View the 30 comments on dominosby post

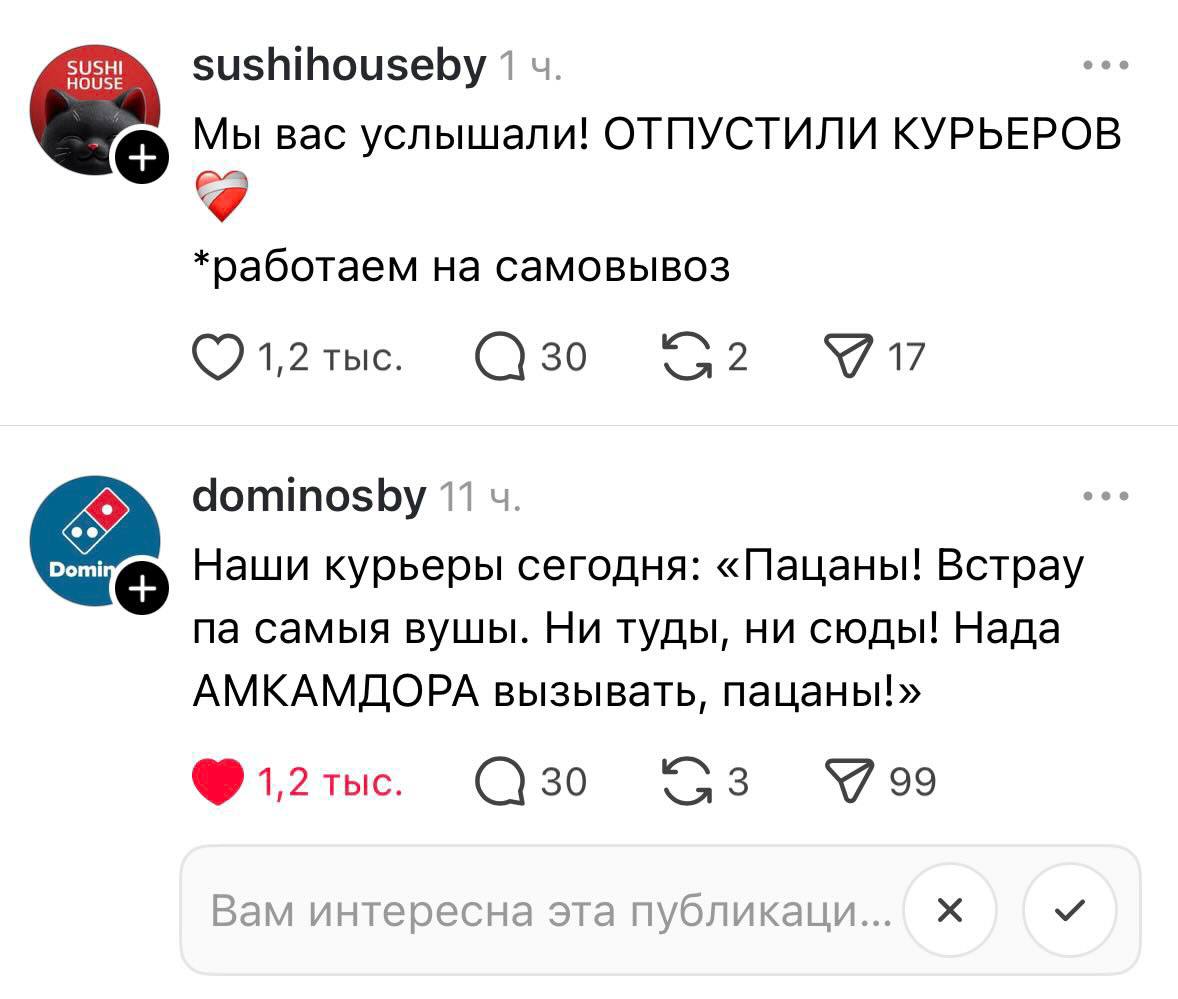tap(504, 781)
